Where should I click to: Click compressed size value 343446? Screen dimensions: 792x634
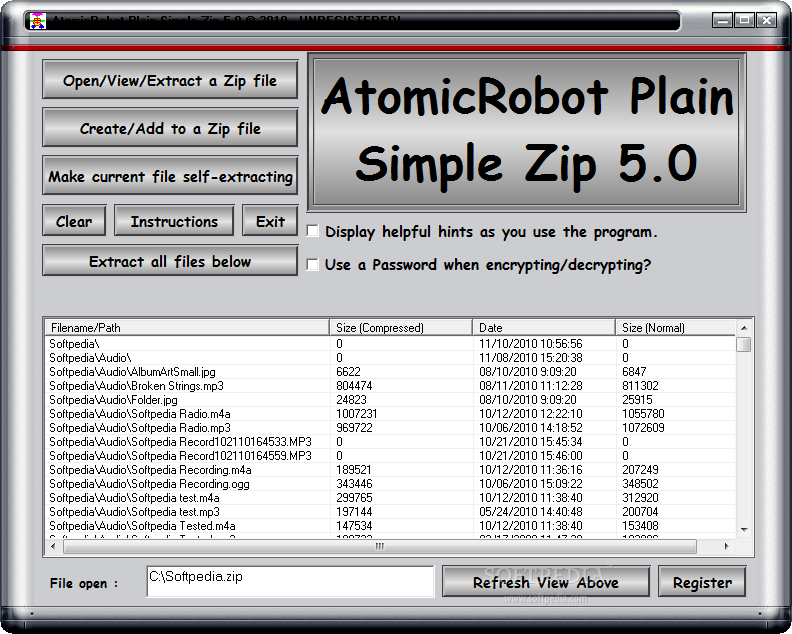click(x=354, y=484)
